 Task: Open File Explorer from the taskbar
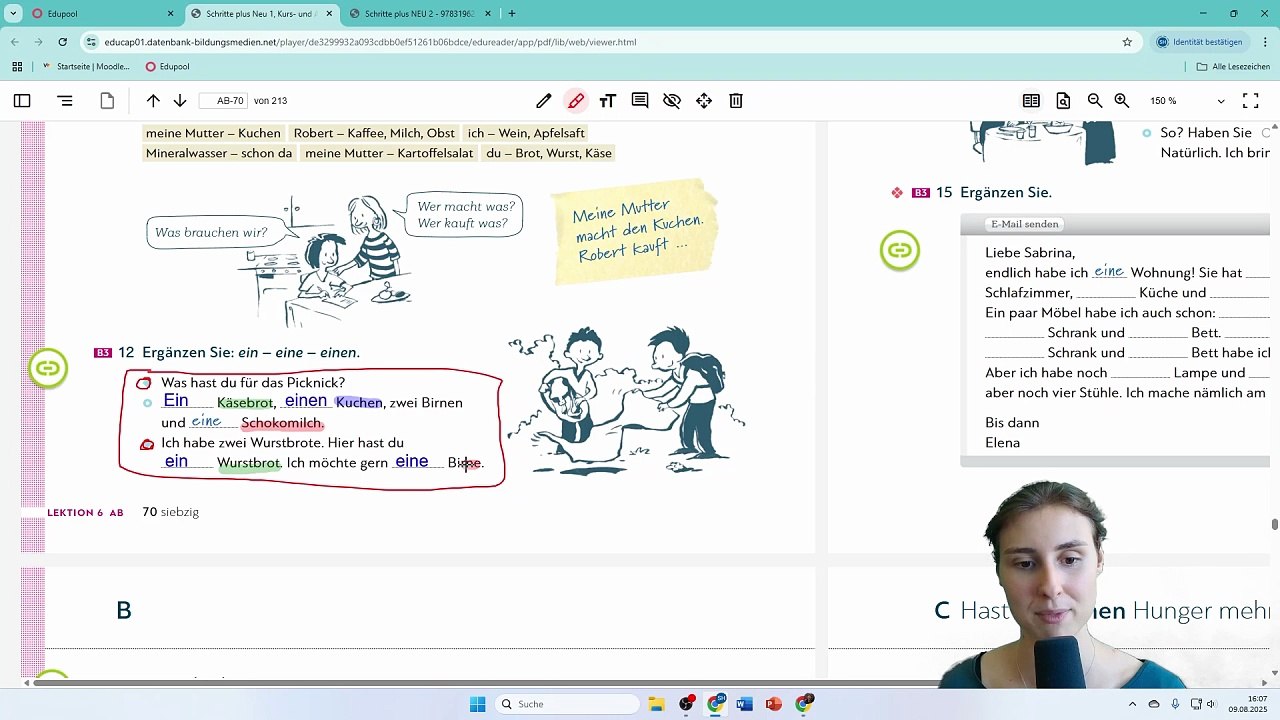pos(656,704)
